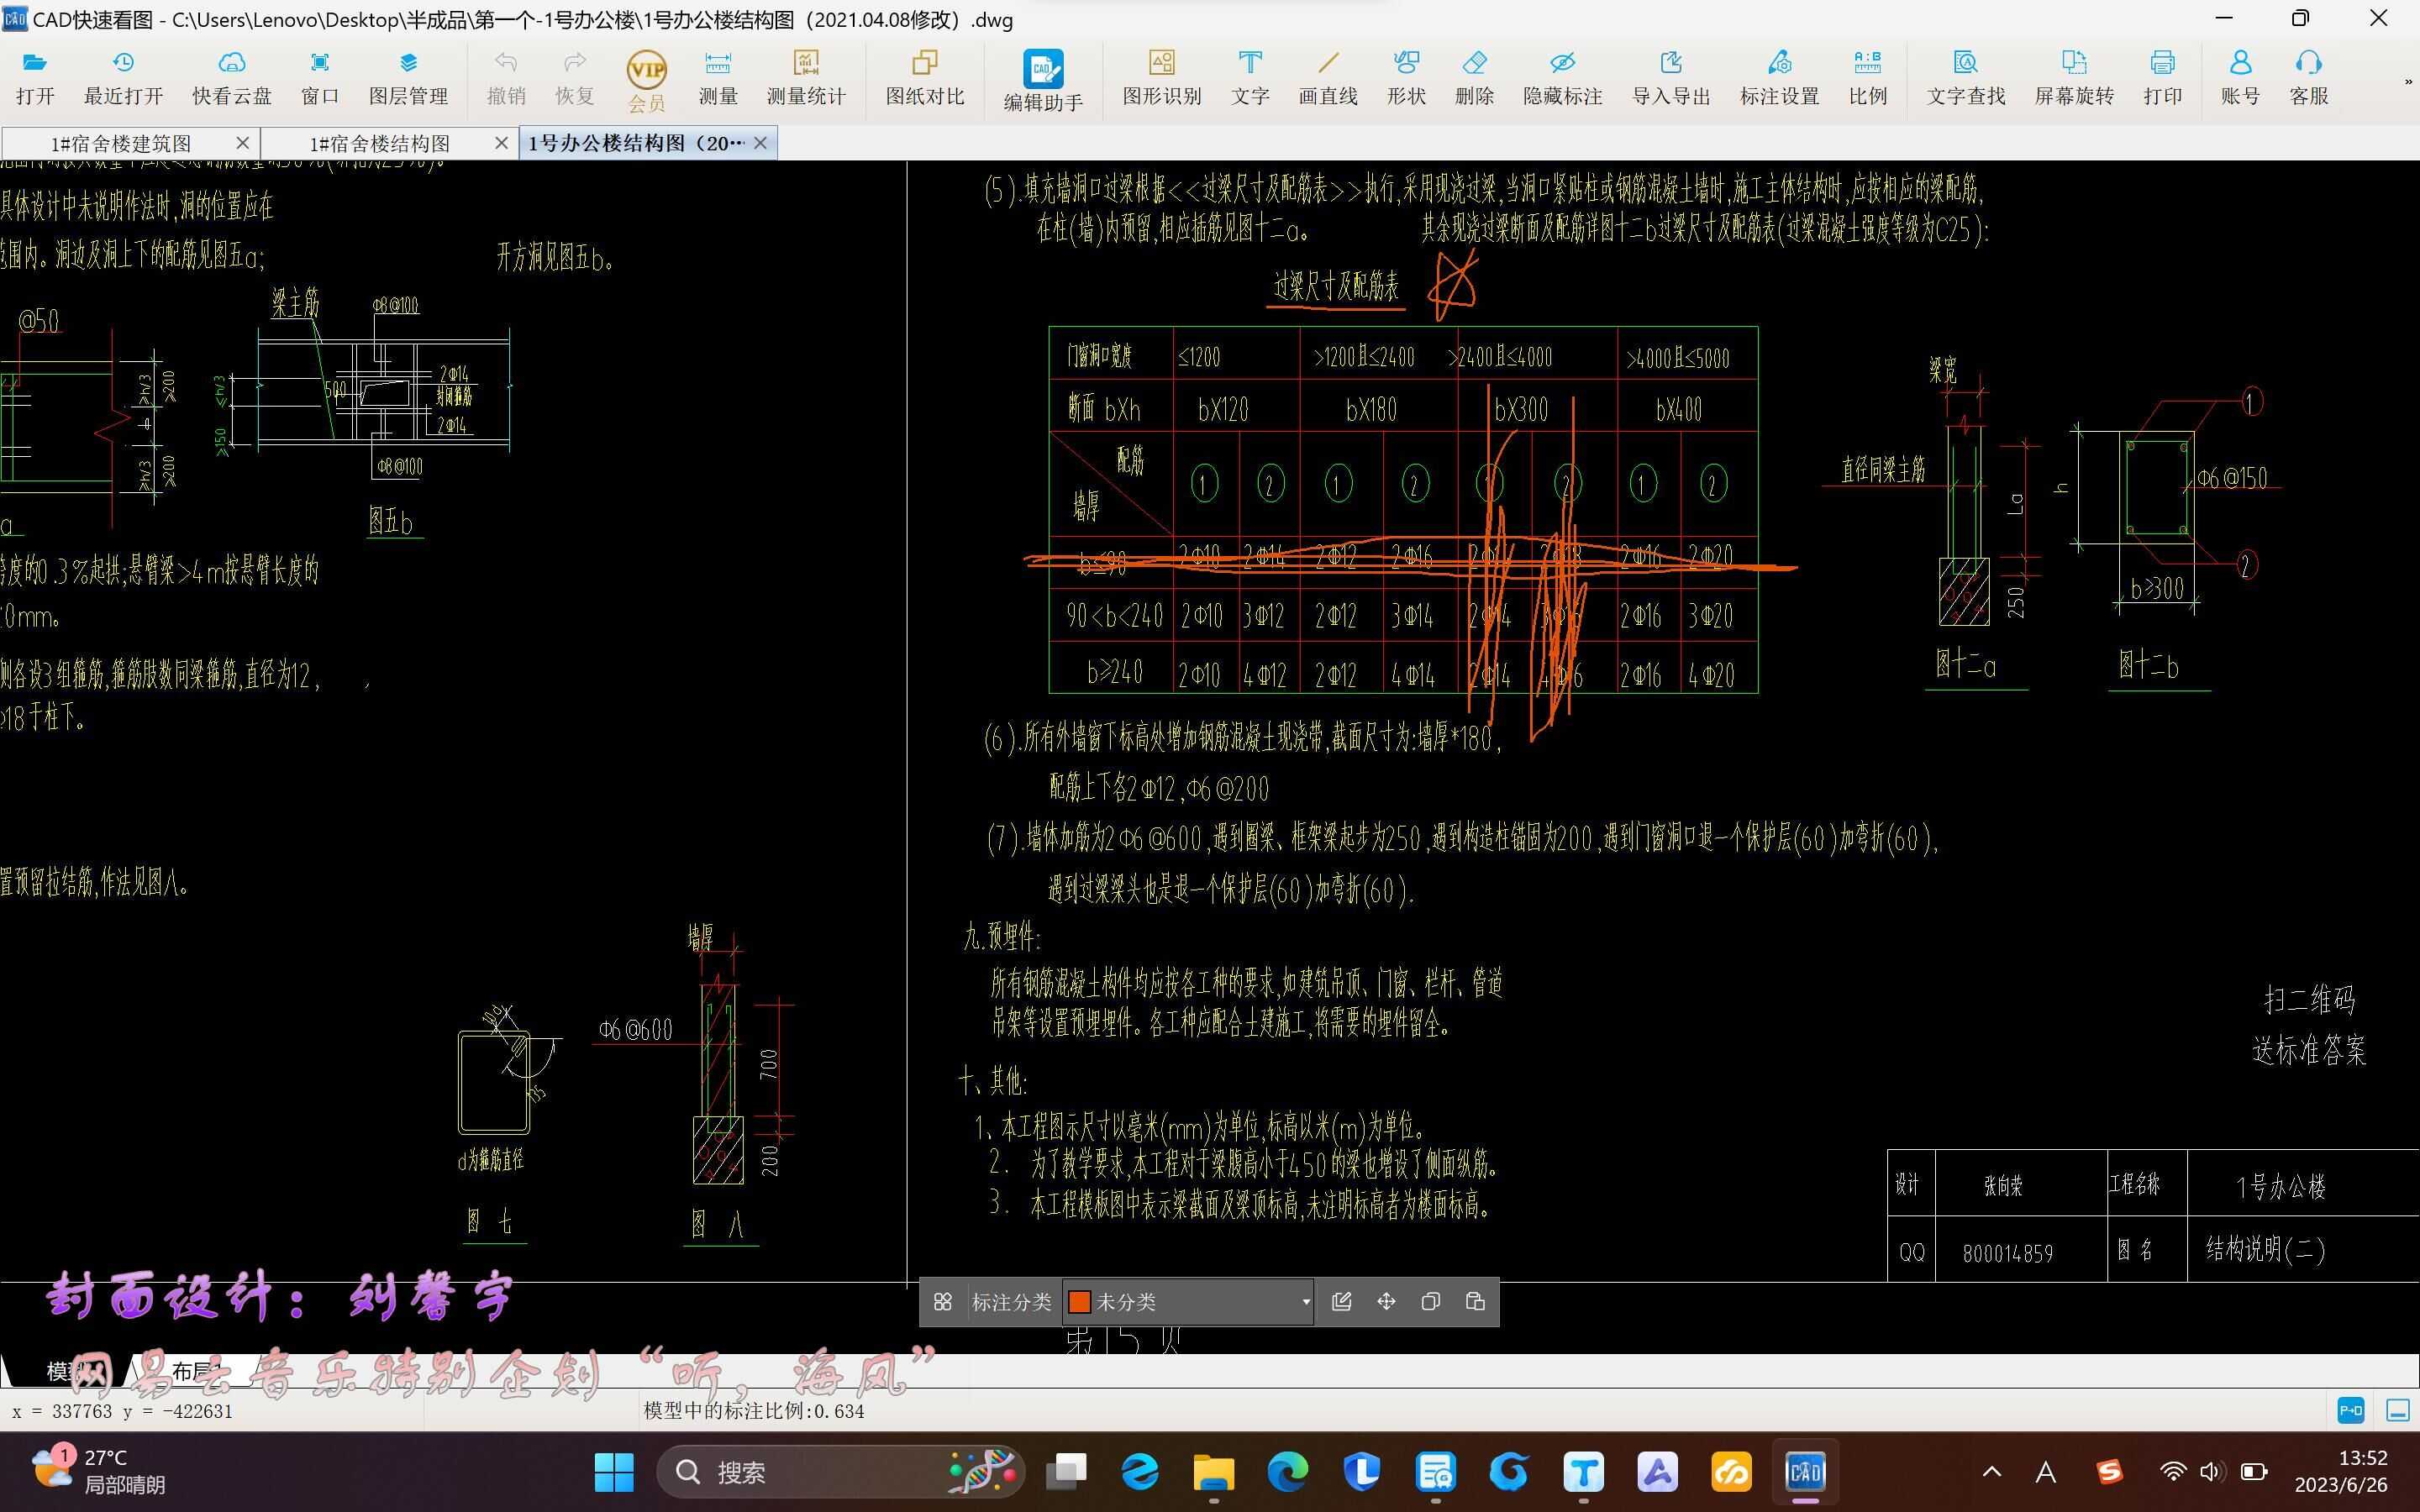The width and height of the screenshot is (2420, 1512).
Task: Select the 测量 measure tool
Action: pyautogui.click(x=718, y=78)
